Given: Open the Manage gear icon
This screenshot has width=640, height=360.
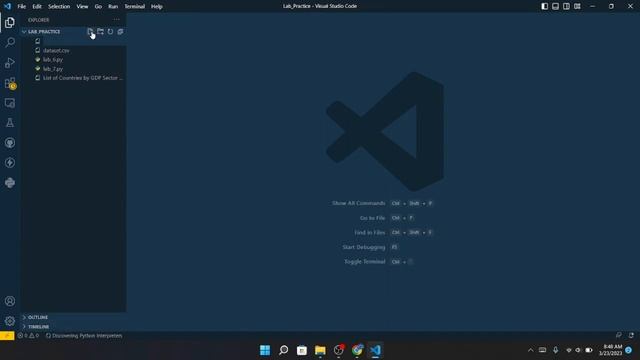Looking at the screenshot, I should coord(10,321).
